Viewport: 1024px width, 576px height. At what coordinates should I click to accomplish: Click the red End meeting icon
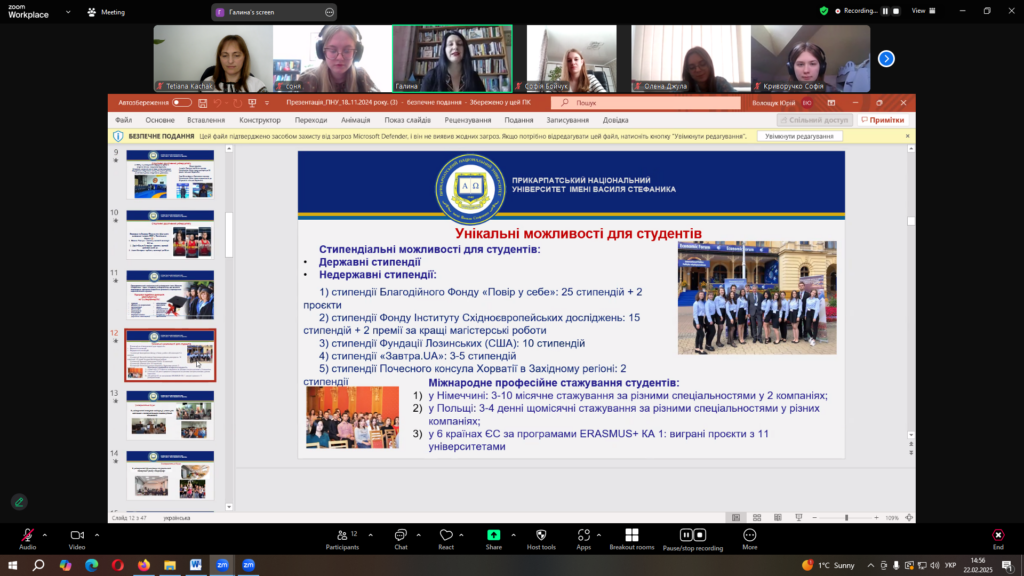pos(997,535)
